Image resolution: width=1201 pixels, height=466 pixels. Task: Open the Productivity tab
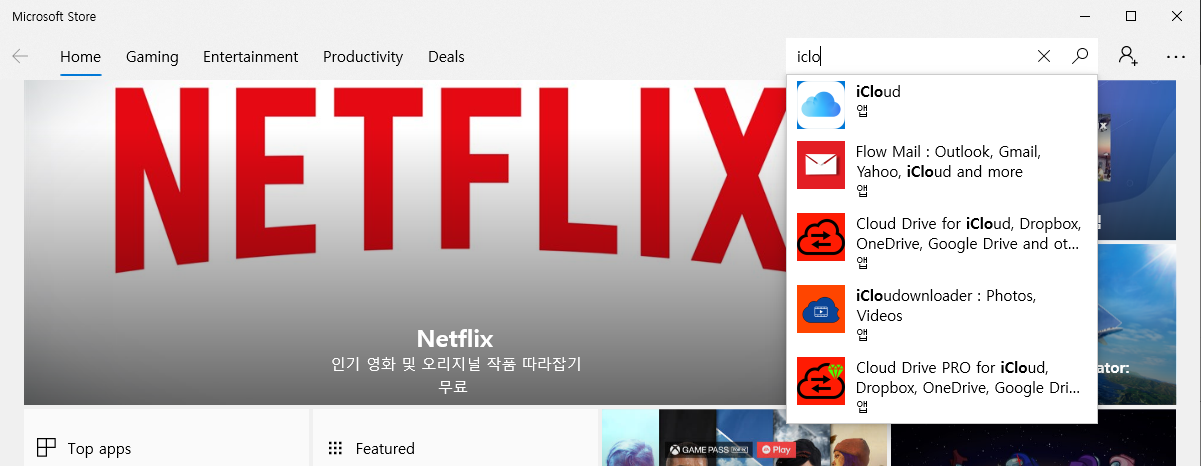coord(363,57)
